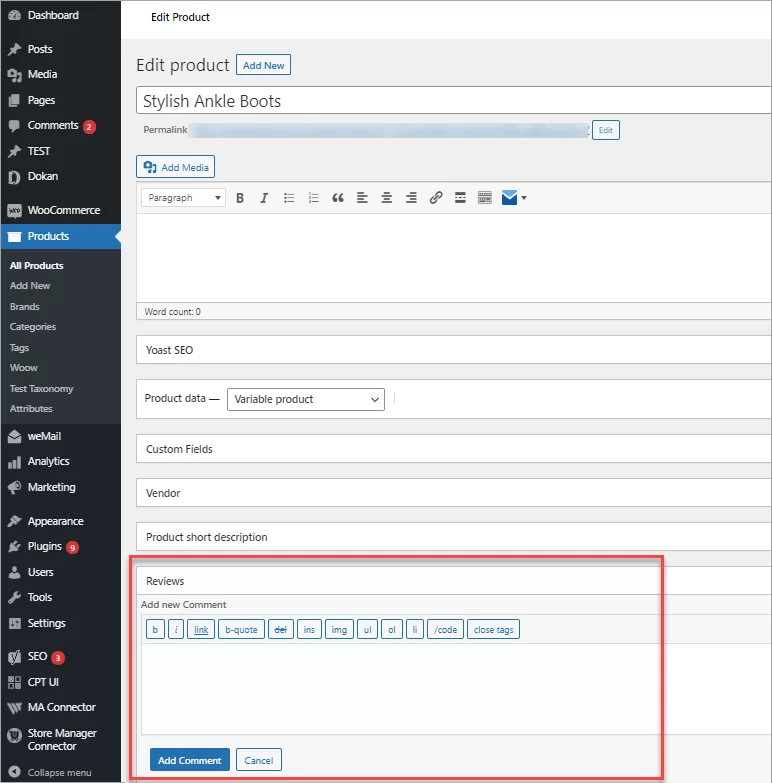Screen dimensions: 772x783
Task: Click the Add Comment button
Action: pyautogui.click(x=189, y=760)
